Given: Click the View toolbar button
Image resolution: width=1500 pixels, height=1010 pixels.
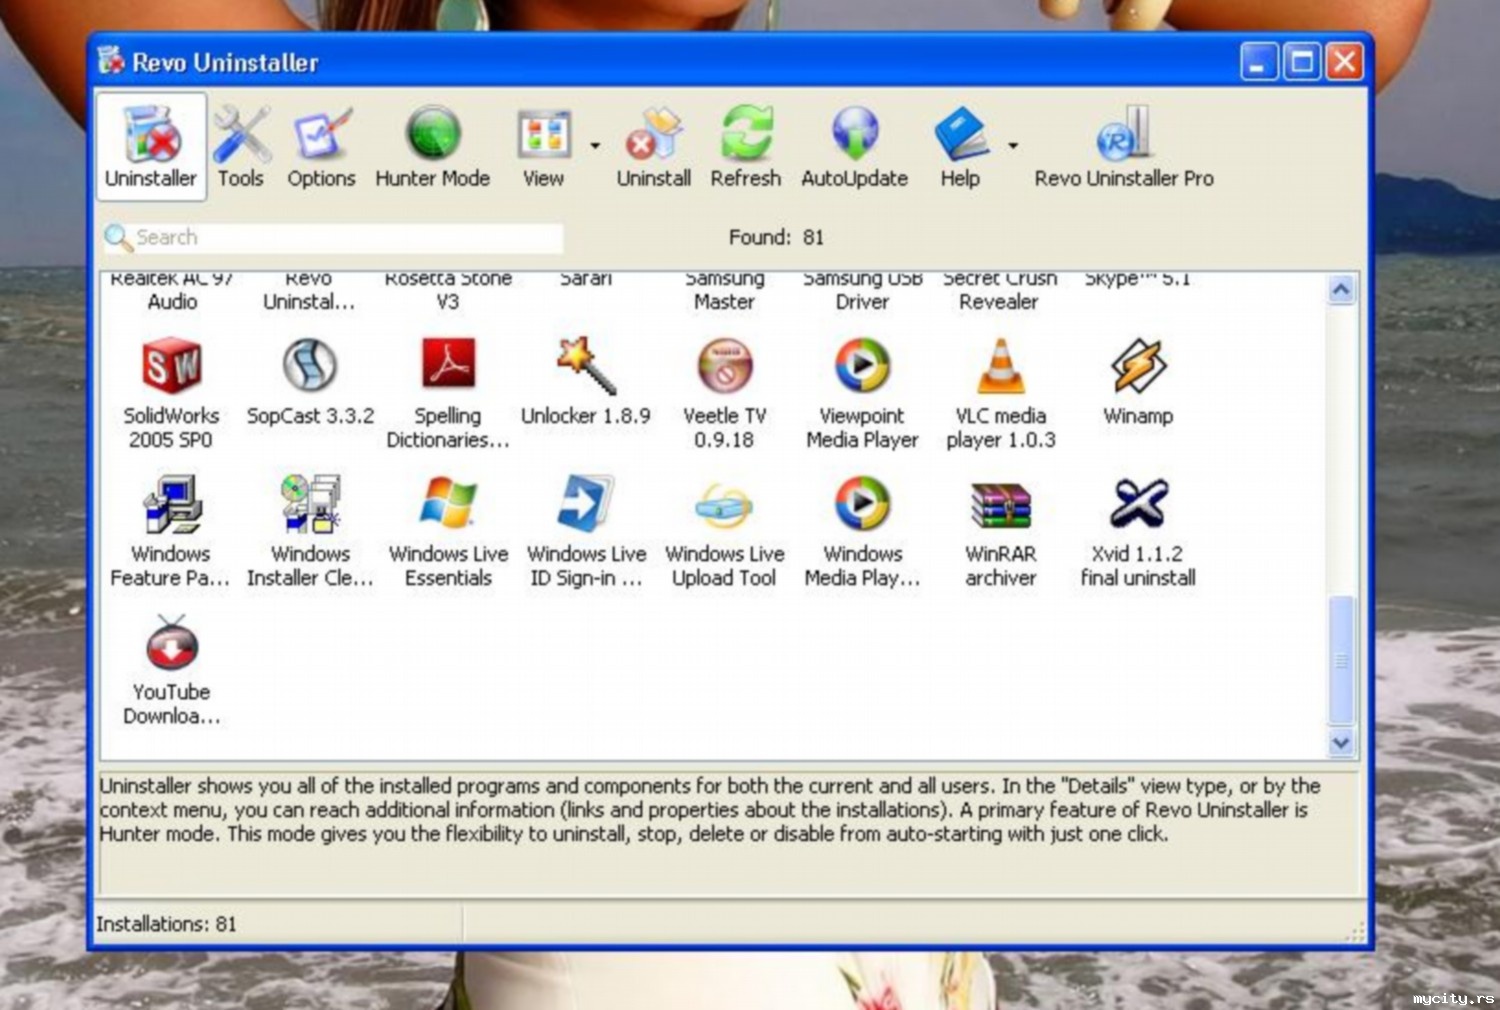Looking at the screenshot, I should pyautogui.click(x=543, y=147).
